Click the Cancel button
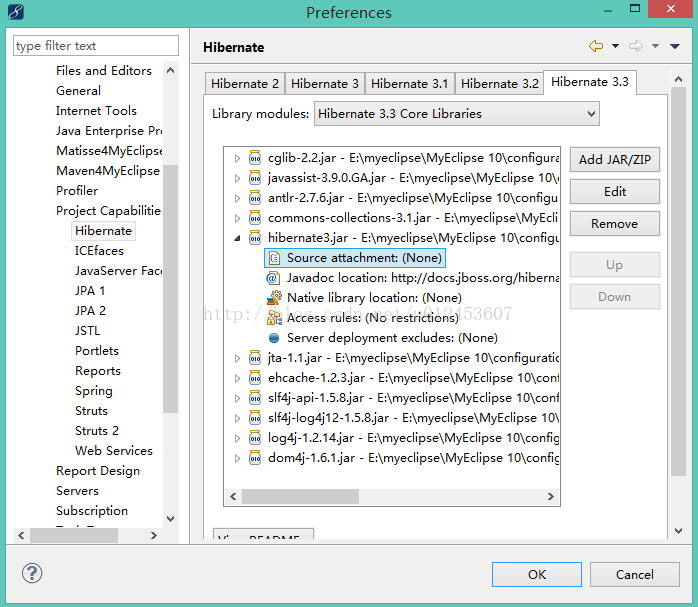This screenshot has height=607, width=698. pyautogui.click(x=635, y=575)
